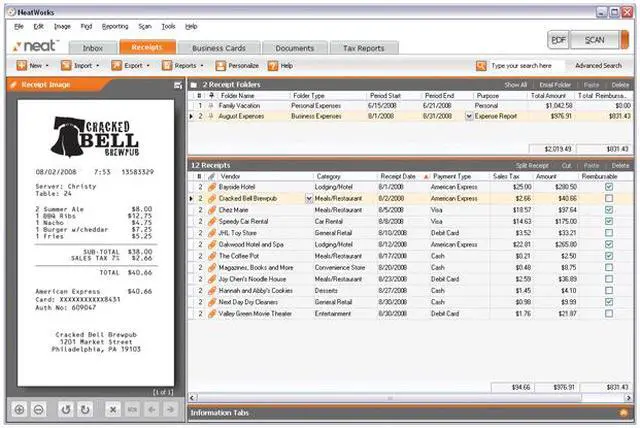Click paperclip icon for Next Day Dry Cleaners
This screenshot has height=428, width=640.
click(x=212, y=302)
